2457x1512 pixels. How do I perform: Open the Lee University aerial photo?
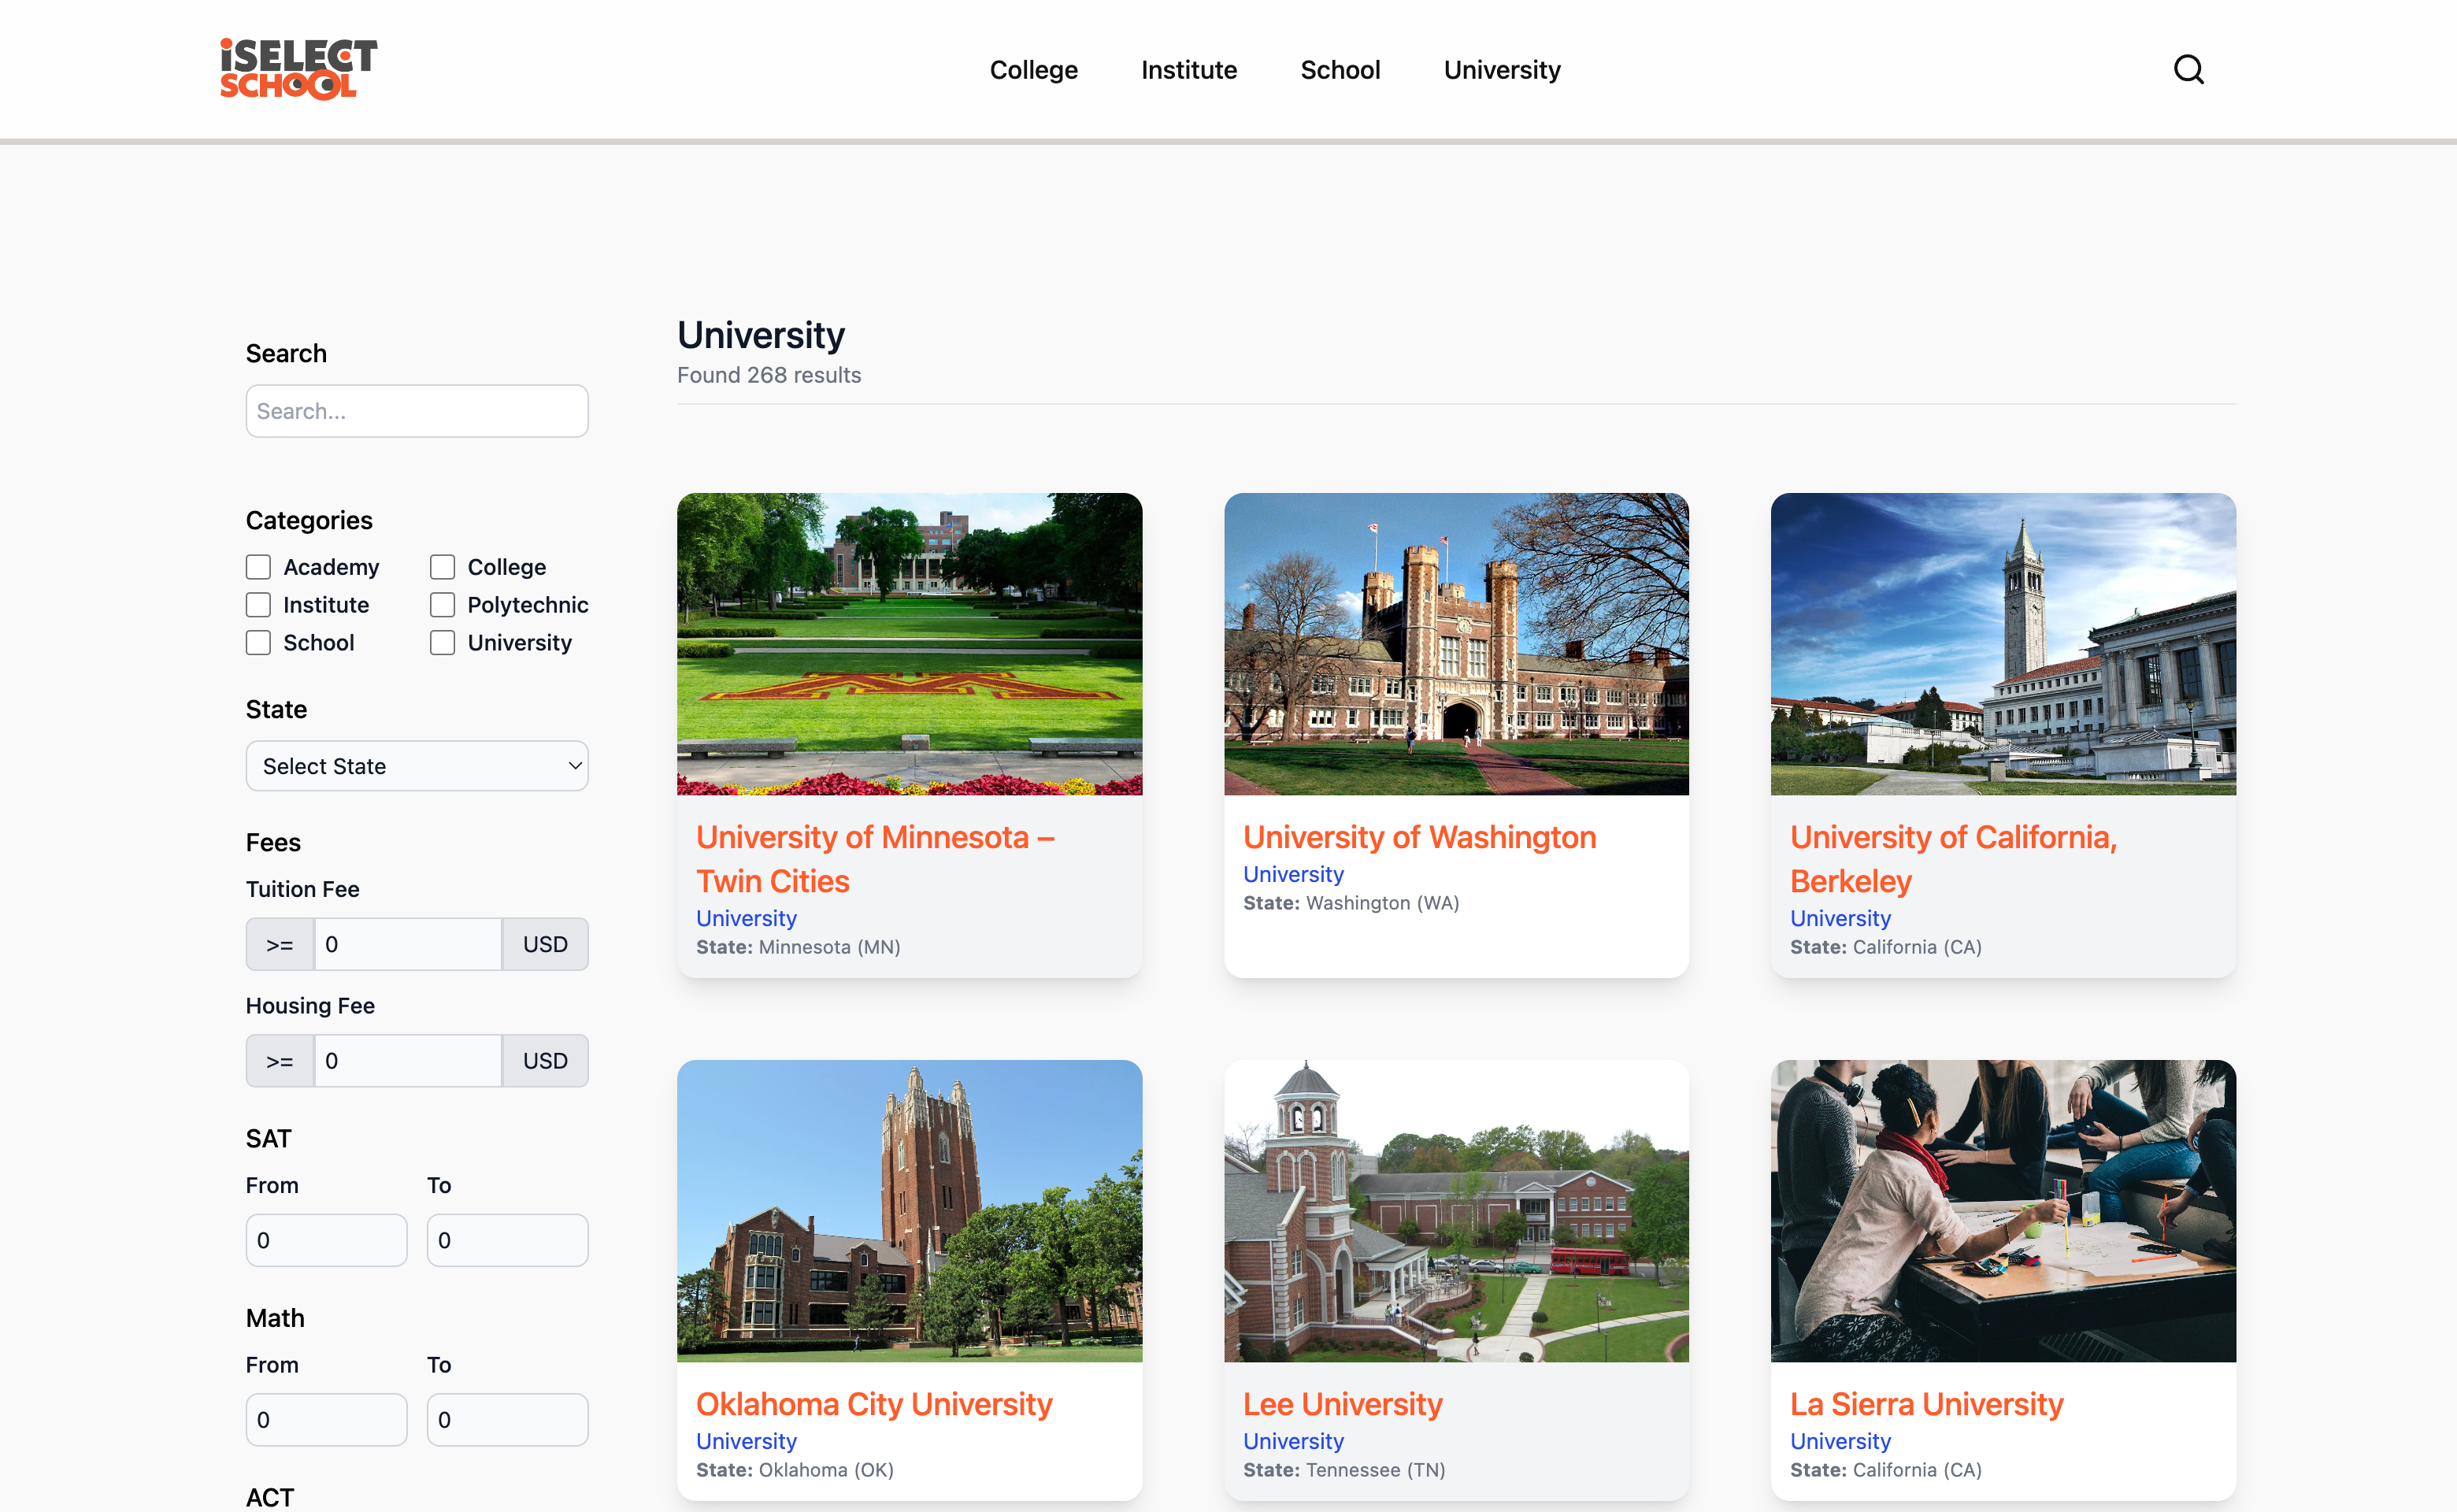[x=1456, y=1211]
